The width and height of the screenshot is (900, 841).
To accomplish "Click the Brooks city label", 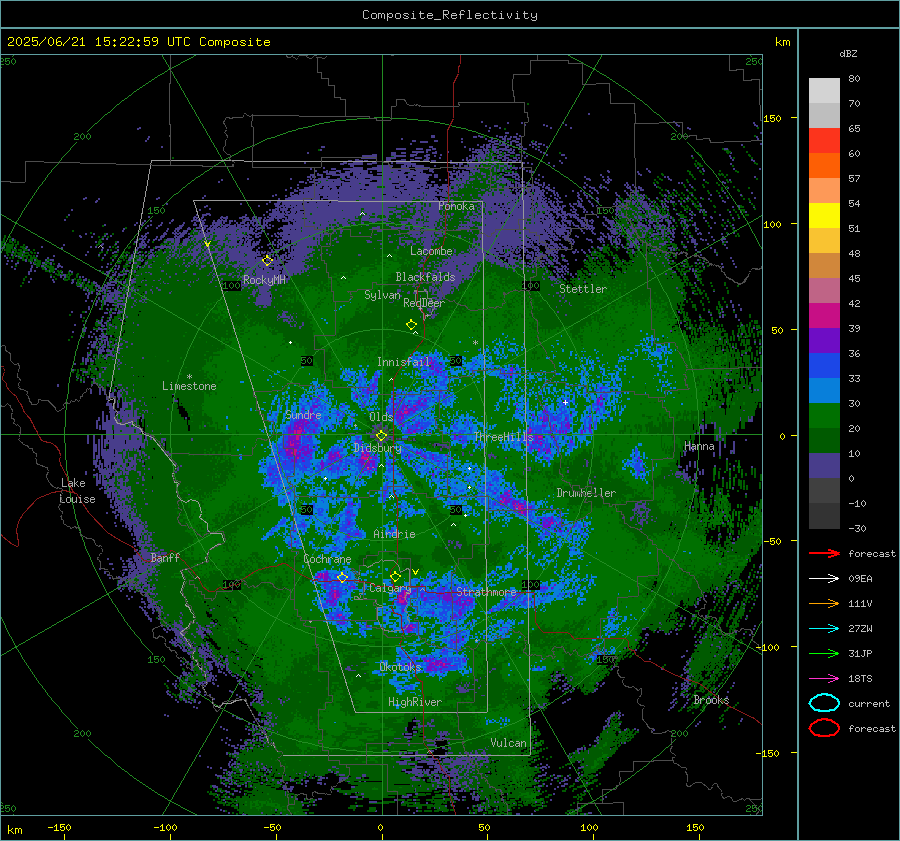I will (711, 700).
